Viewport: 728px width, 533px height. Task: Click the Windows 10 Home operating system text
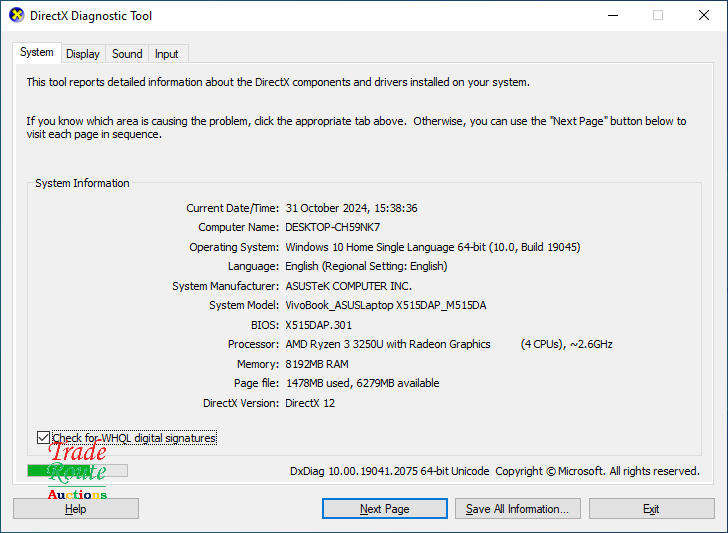point(432,247)
